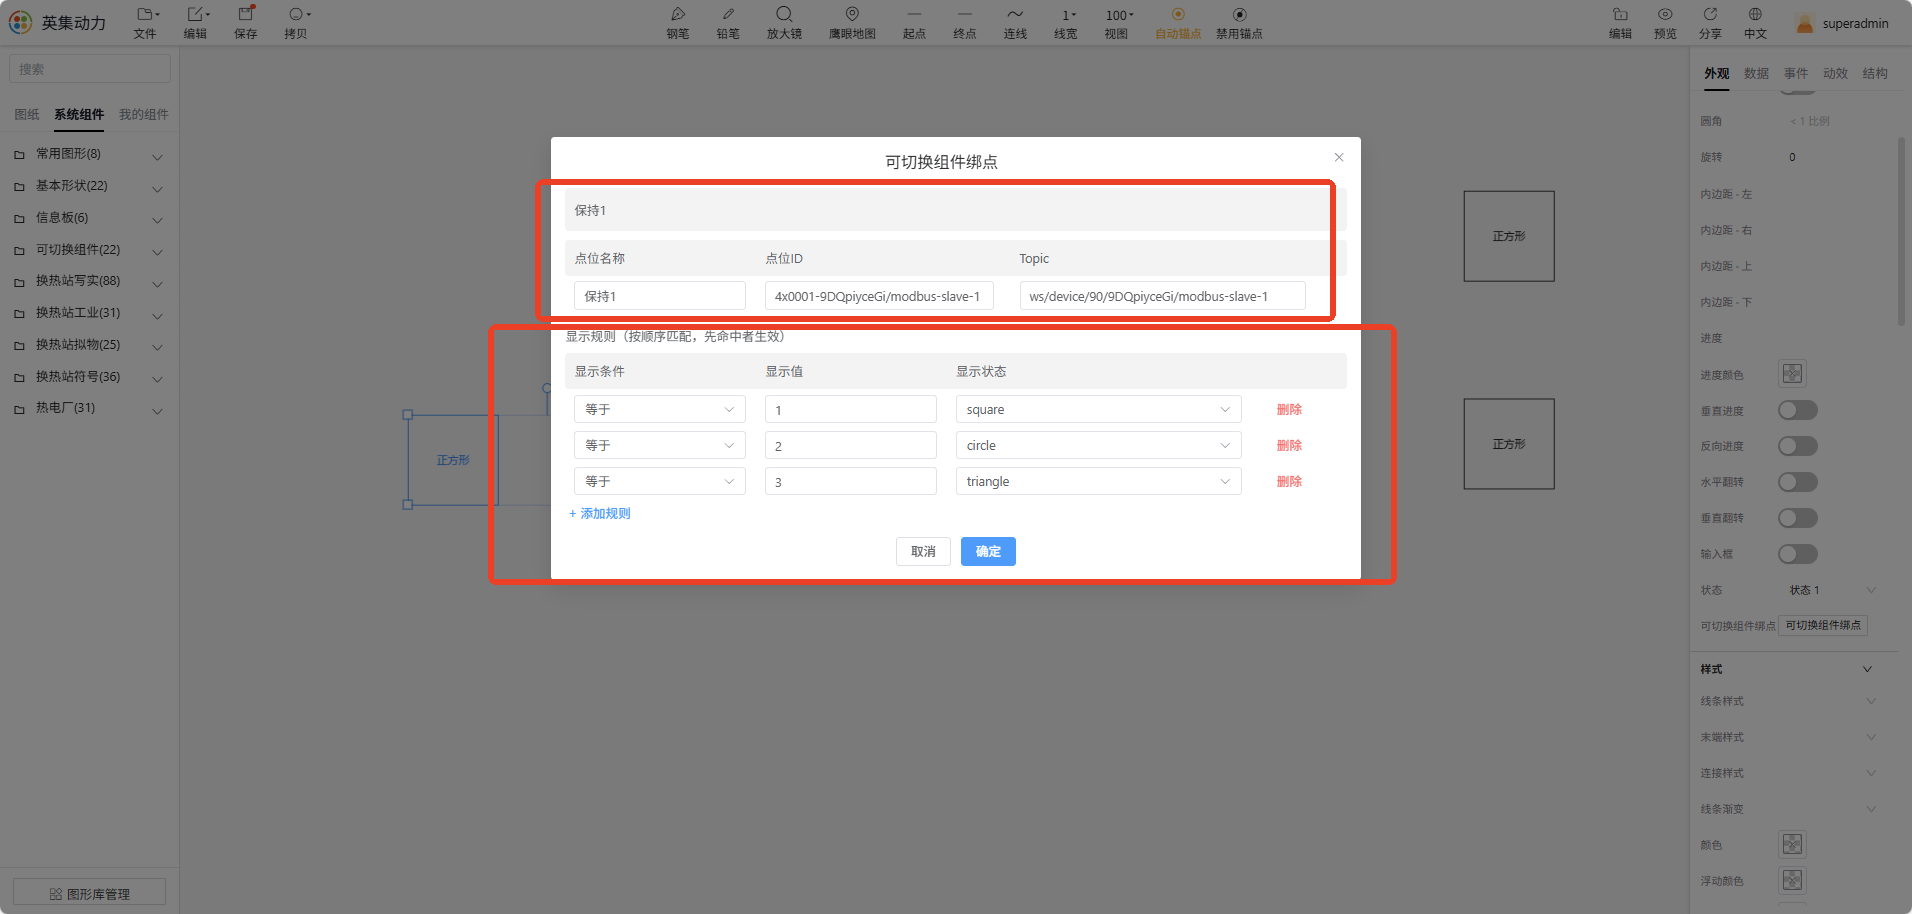This screenshot has width=1912, height=914.
Task: Open the 状态 1 state dropdown
Action: (x=1832, y=590)
